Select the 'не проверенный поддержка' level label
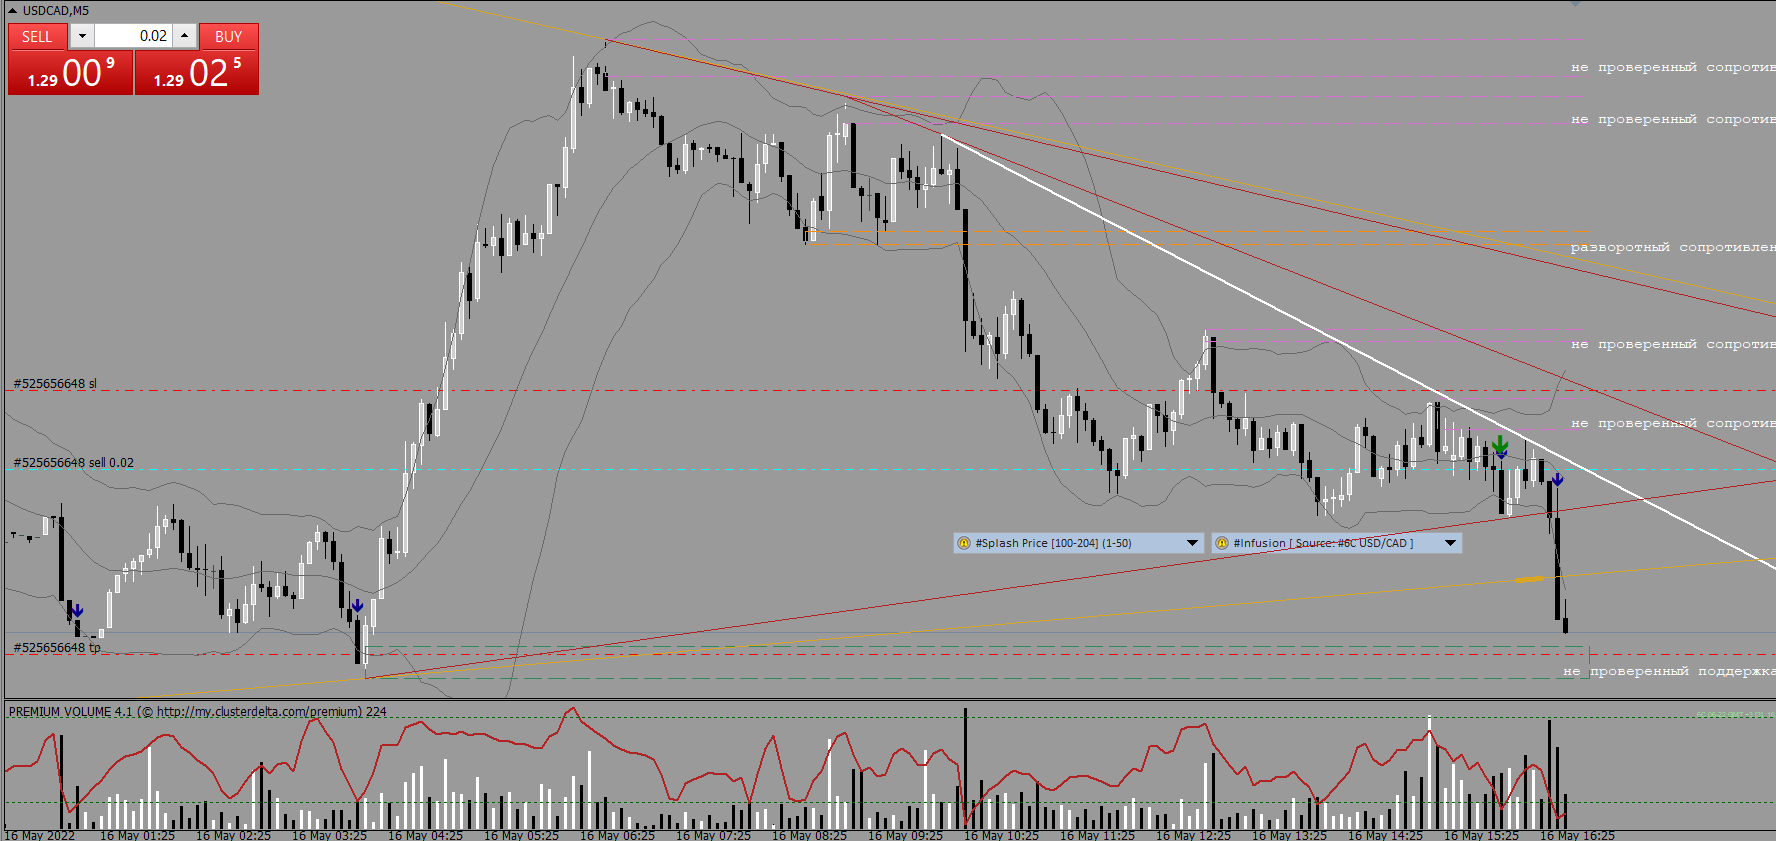 tap(1670, 671)
